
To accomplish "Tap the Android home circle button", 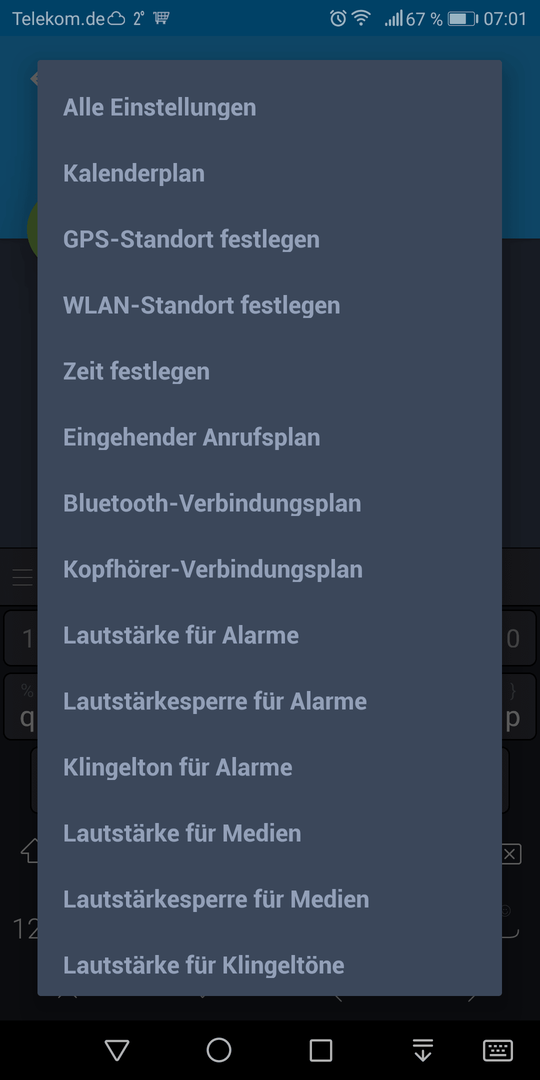I will [x=219, y=1050].
